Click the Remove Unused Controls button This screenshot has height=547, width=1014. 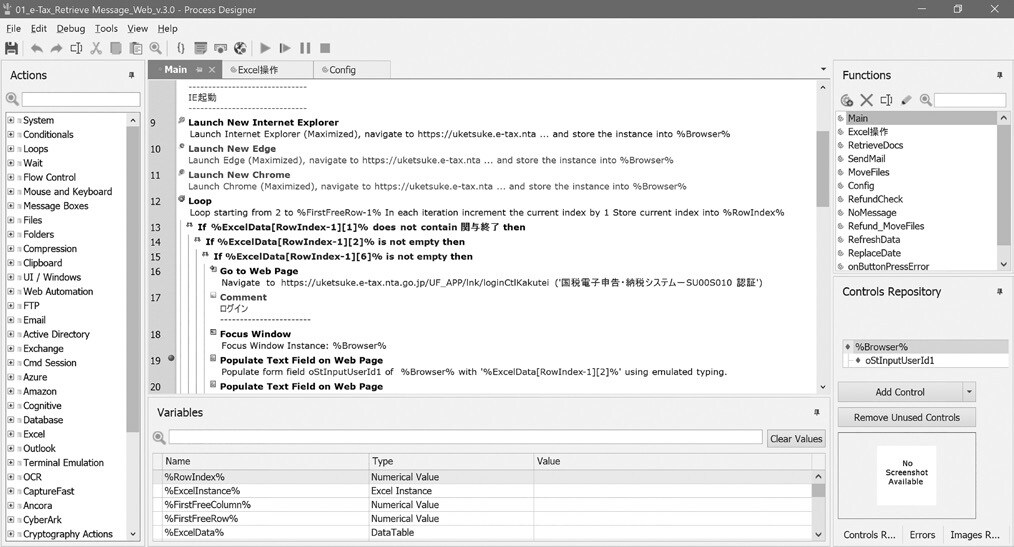click(x=906, y=418)
